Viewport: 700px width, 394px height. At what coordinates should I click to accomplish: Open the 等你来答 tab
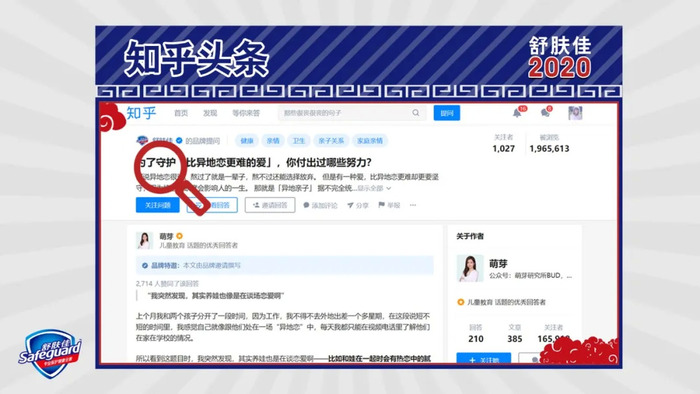(246, 113)
